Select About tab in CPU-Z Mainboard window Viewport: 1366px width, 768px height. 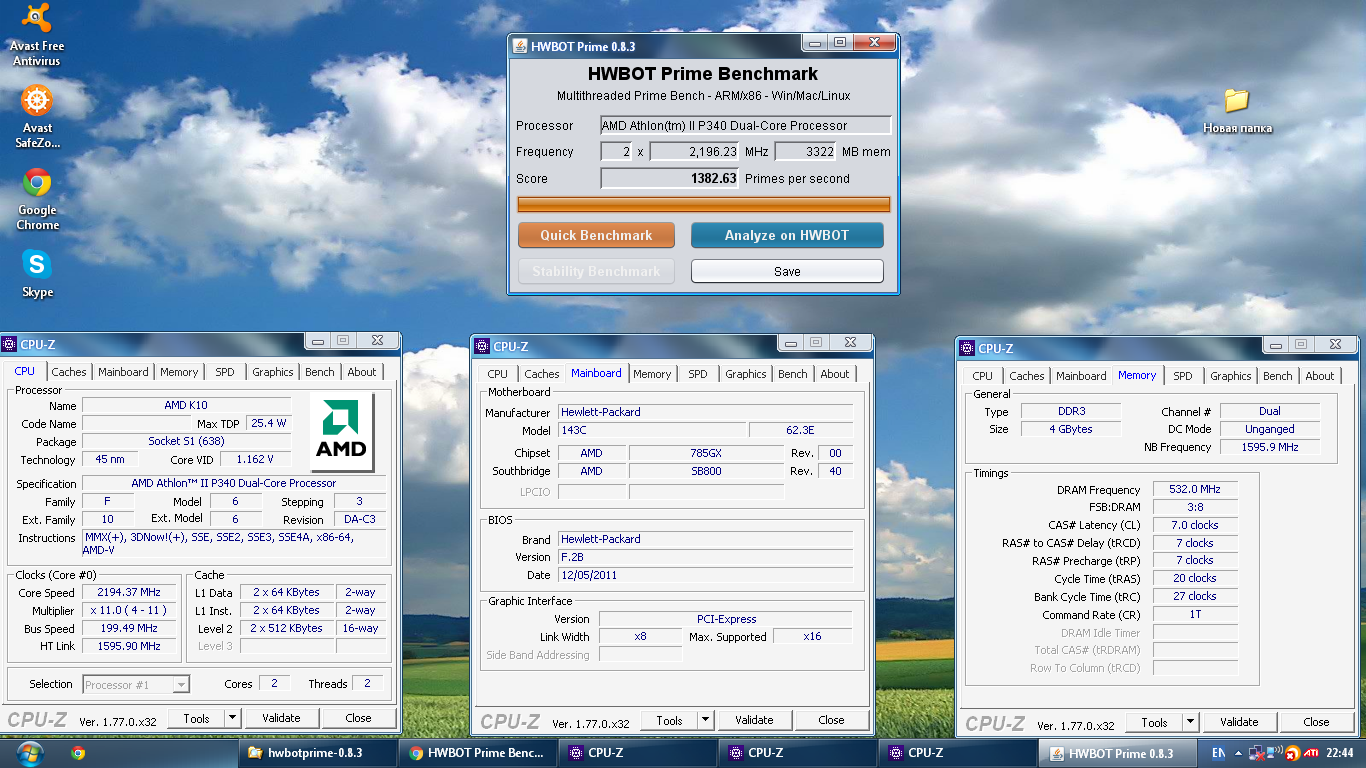(835, 374)
